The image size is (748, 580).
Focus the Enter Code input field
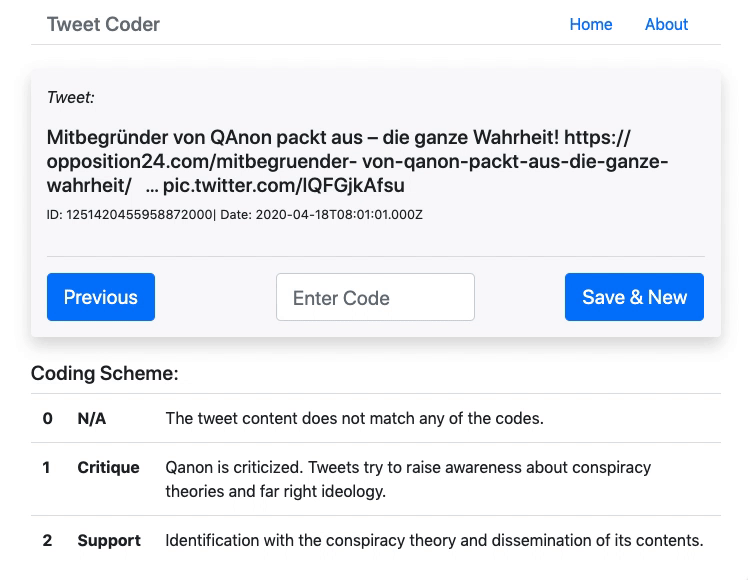(x=375, y=297)
